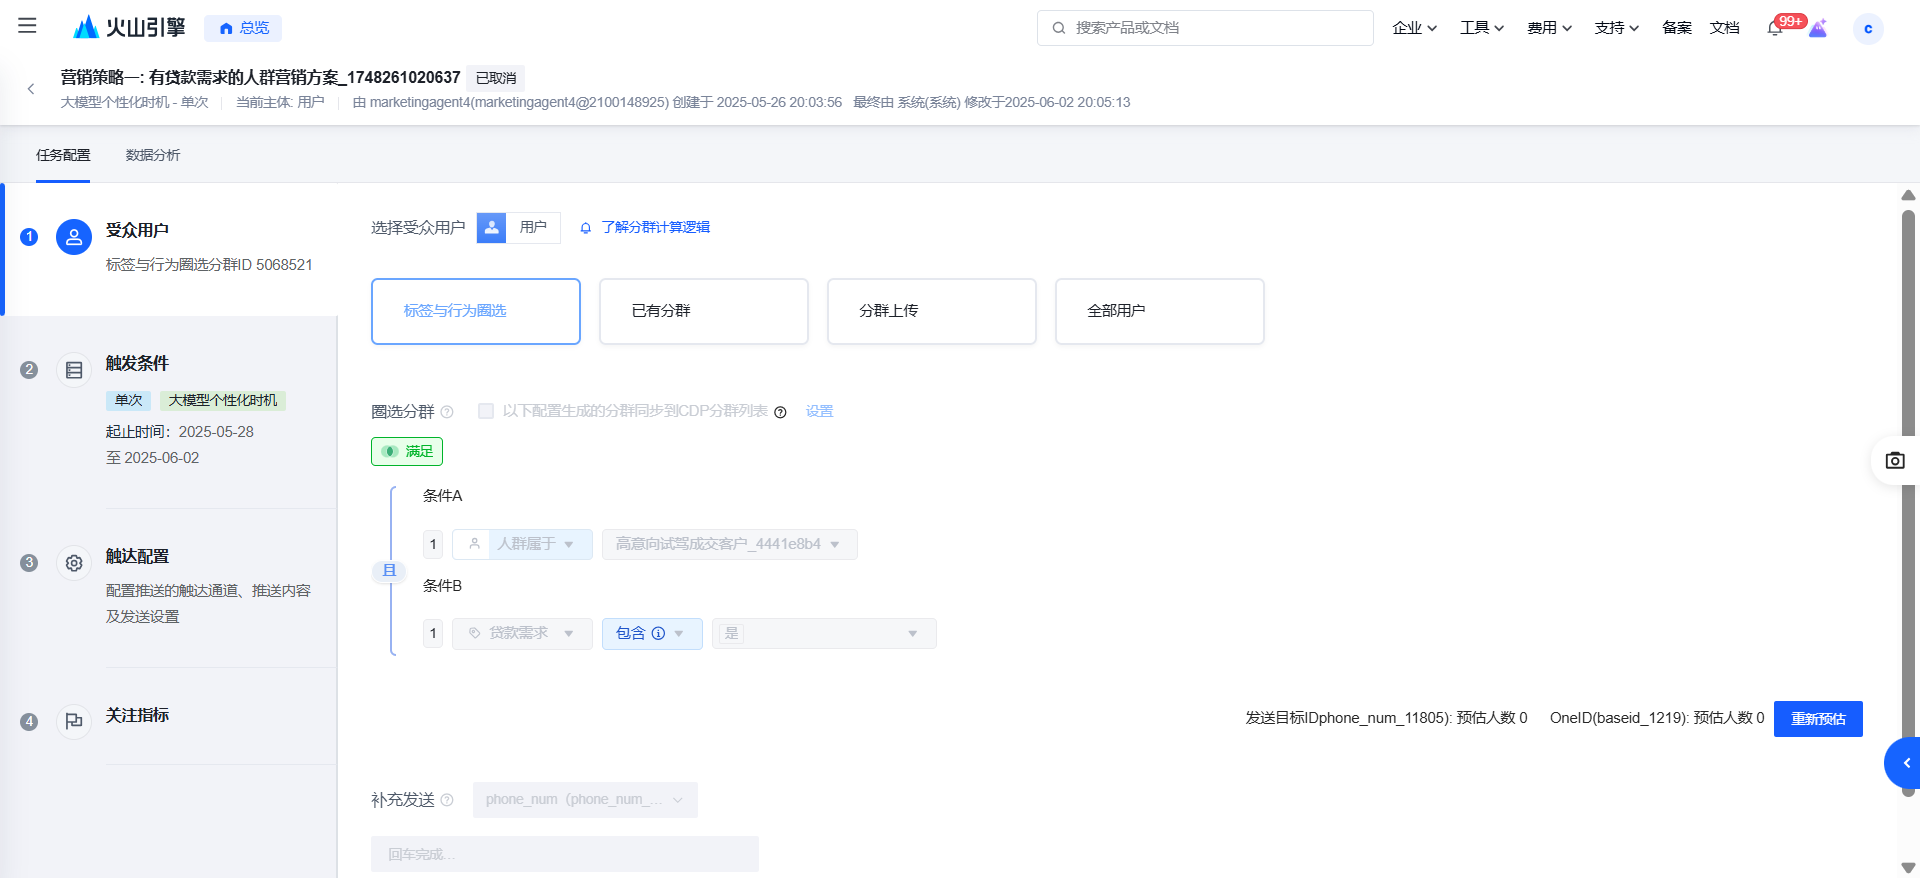1920x878 pixels.
Task: Select the 受众用户 step
Action: click(x=171, y=249)
